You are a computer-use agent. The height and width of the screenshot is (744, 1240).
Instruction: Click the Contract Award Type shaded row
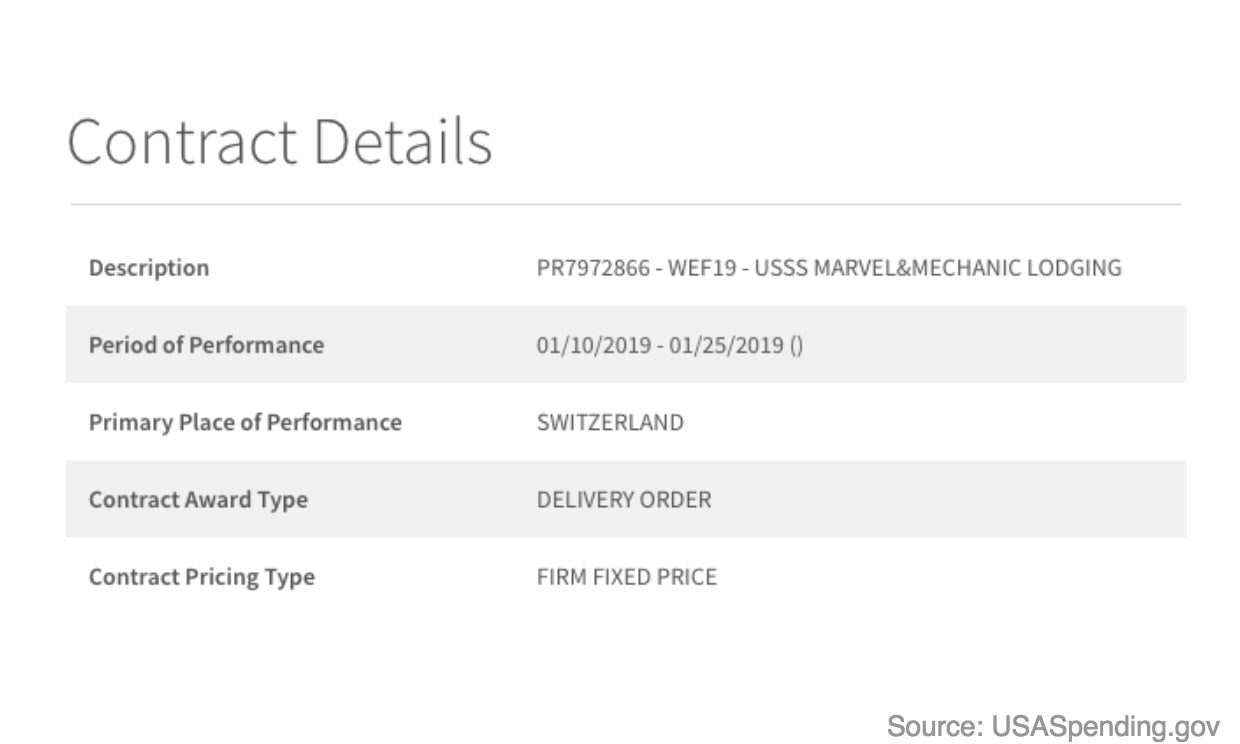(x=626, y=498)
